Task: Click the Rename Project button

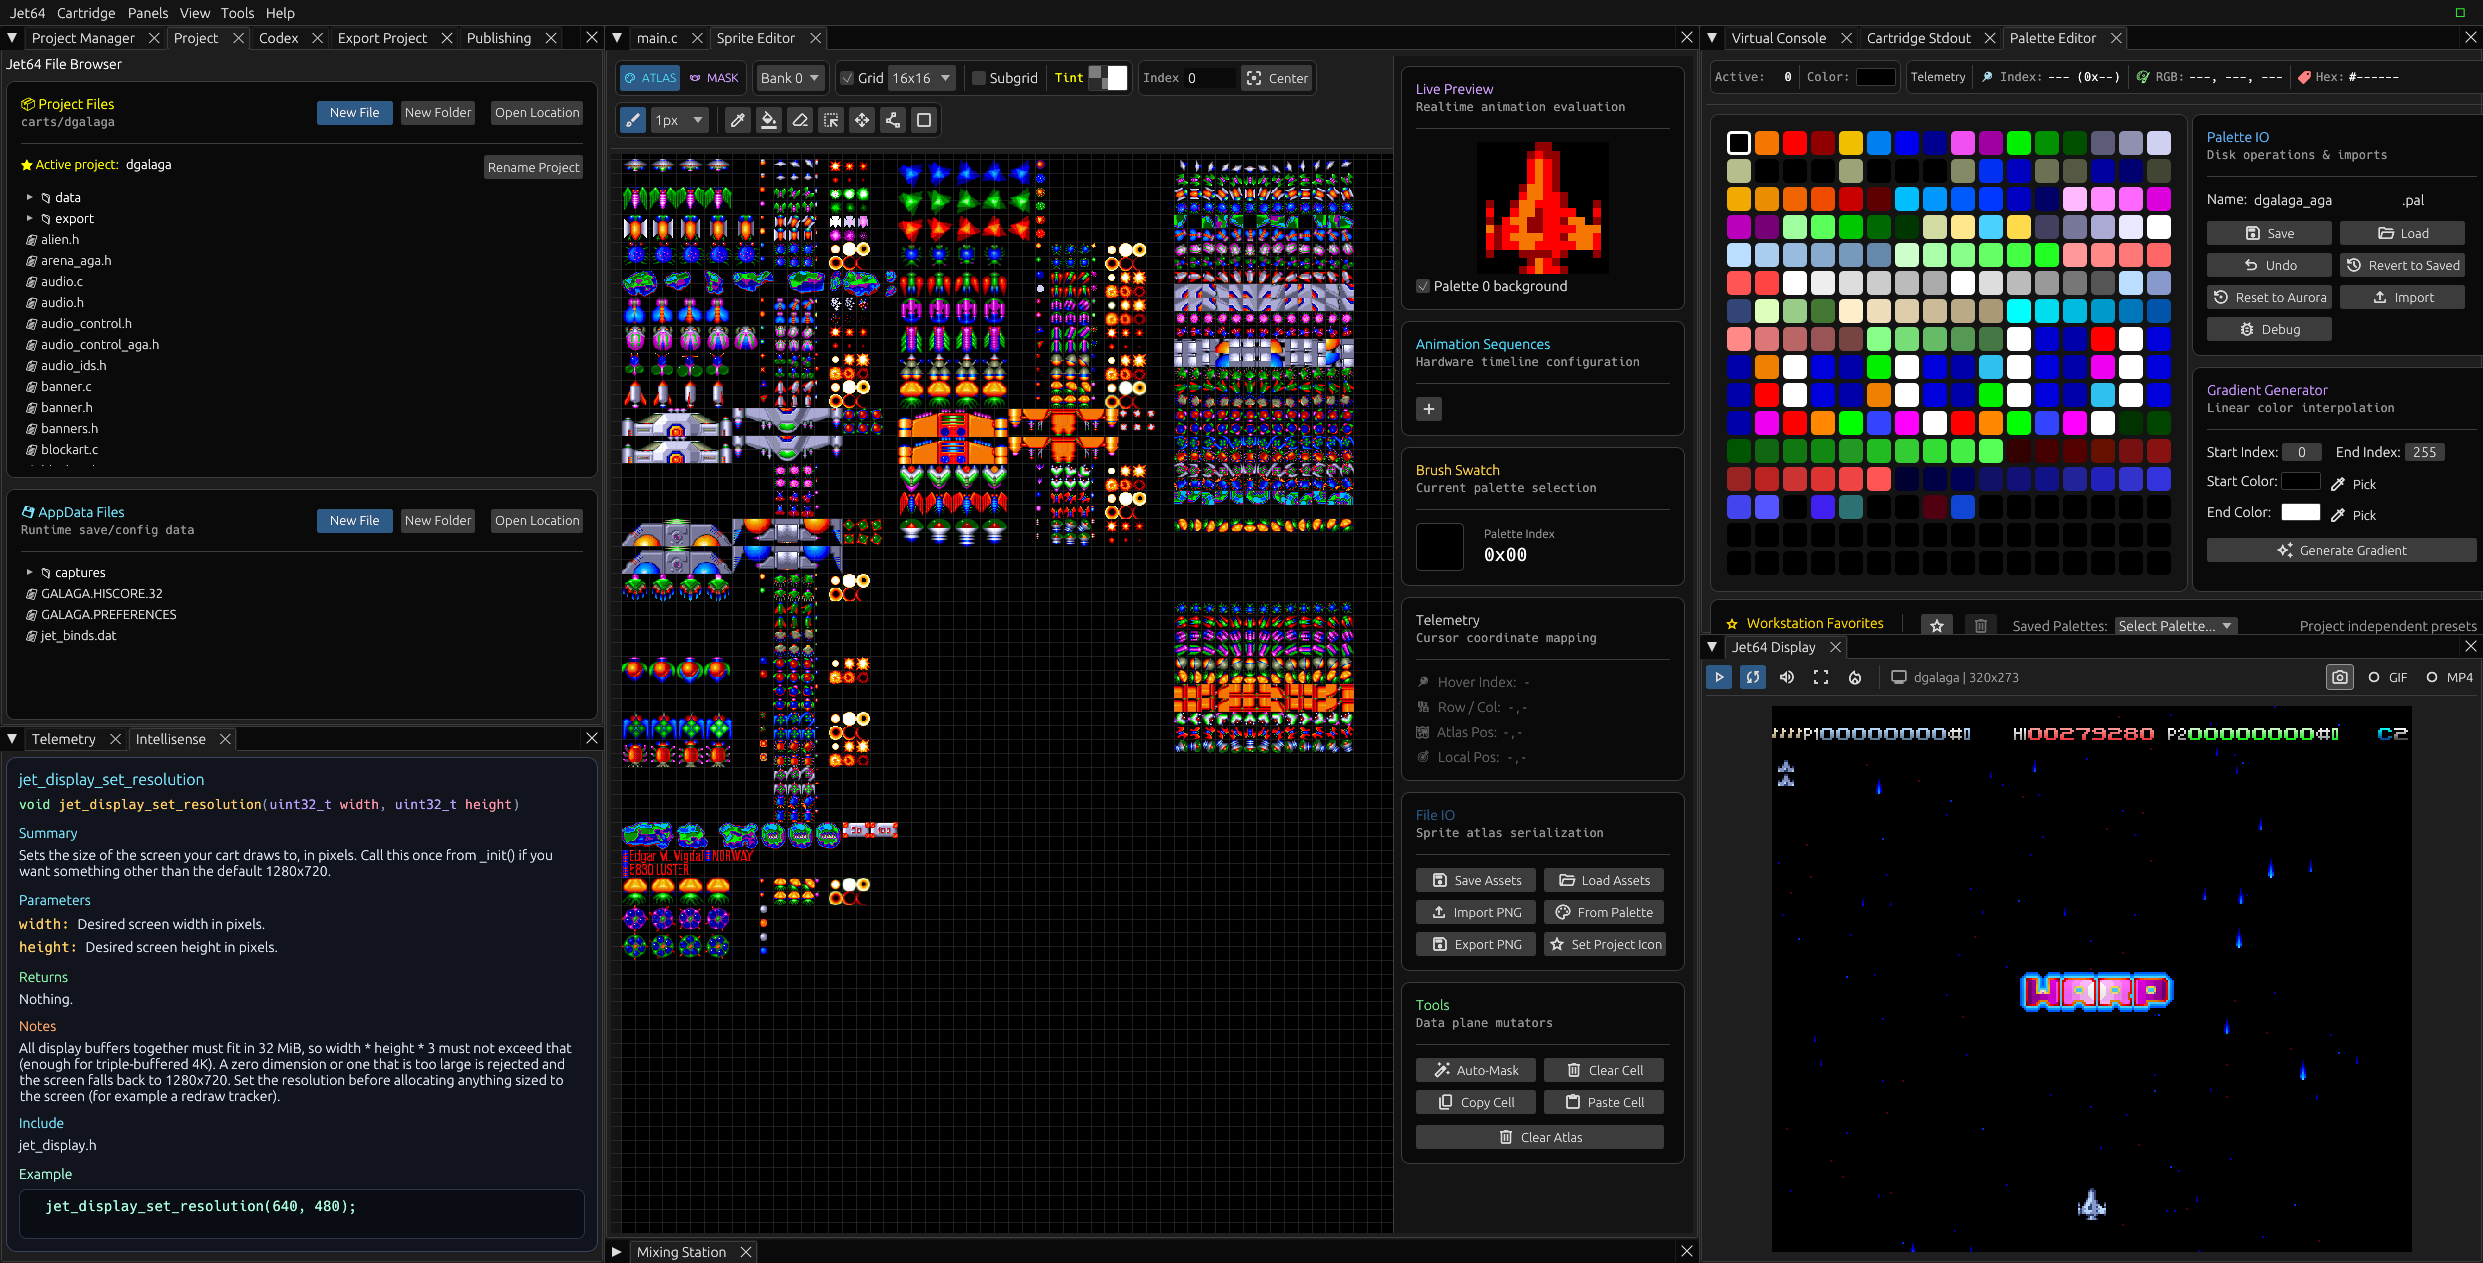Action: [534, 168]
